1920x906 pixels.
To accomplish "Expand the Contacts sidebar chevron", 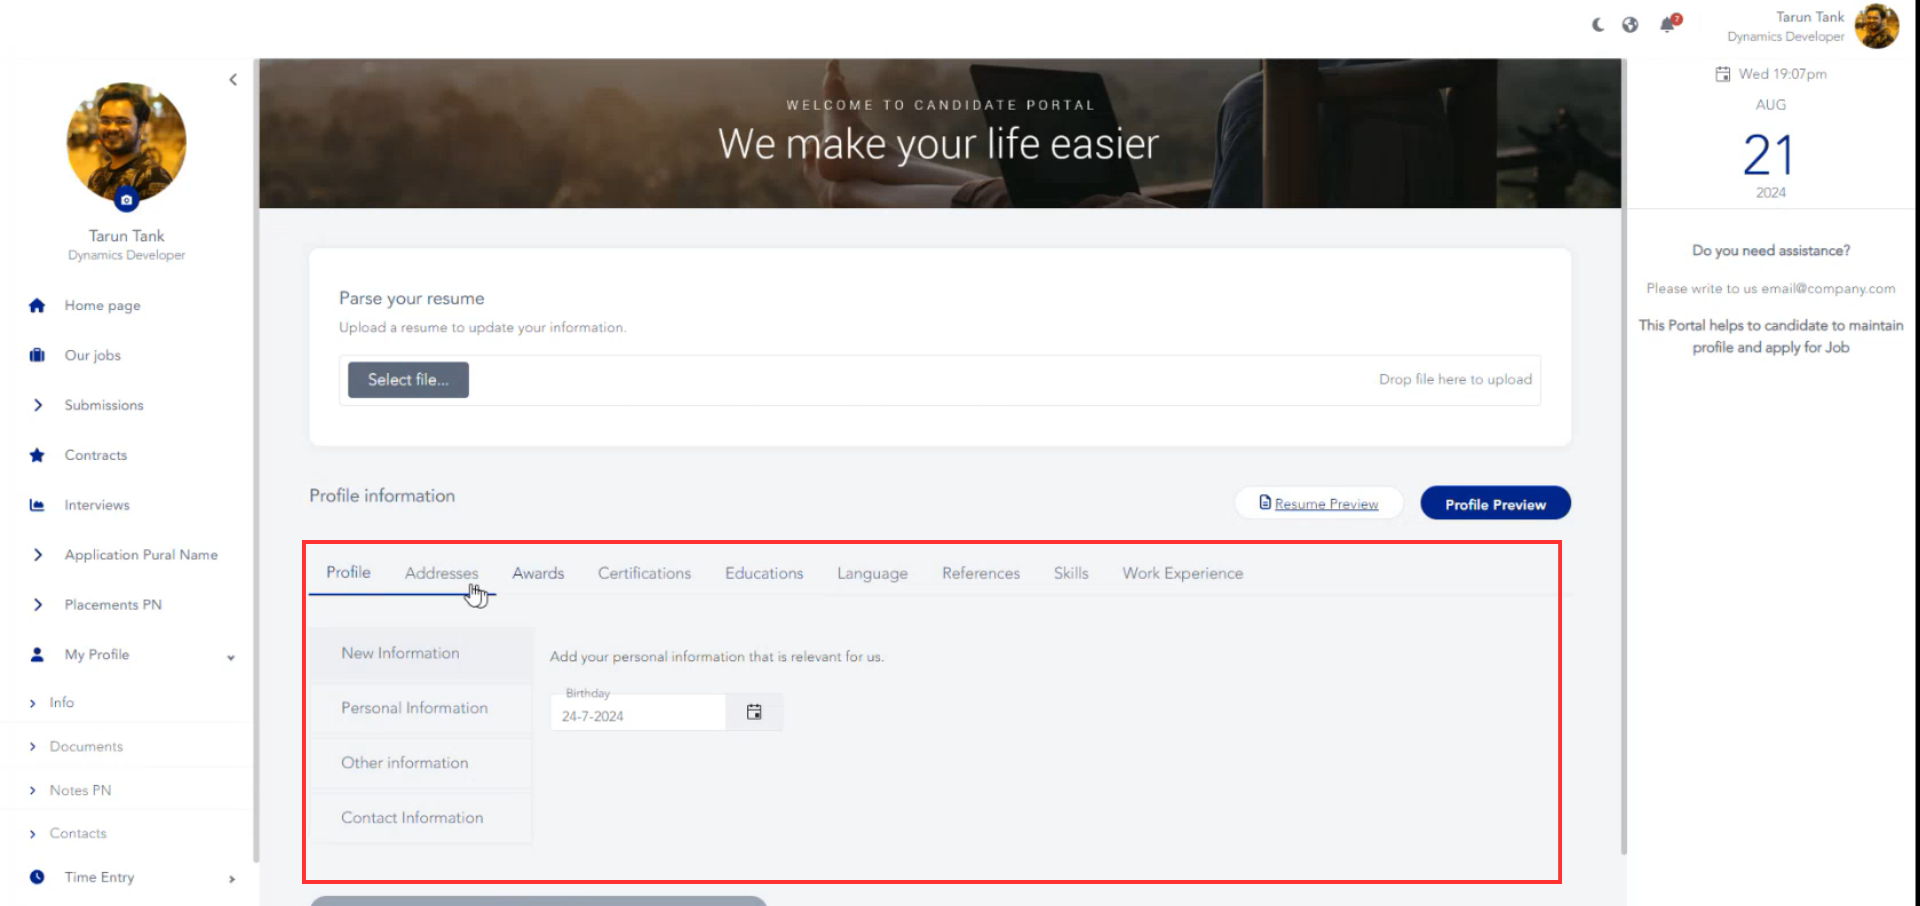I will click(x=33, y=834).
